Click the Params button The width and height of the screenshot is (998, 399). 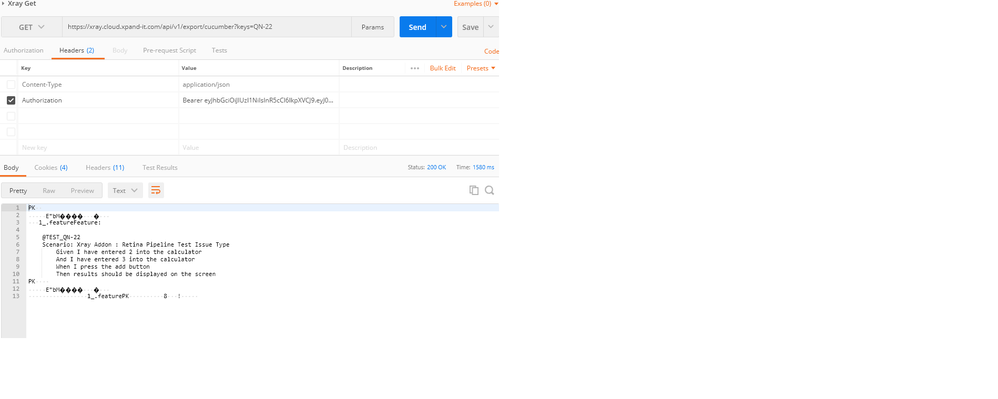tap(372, 27)
